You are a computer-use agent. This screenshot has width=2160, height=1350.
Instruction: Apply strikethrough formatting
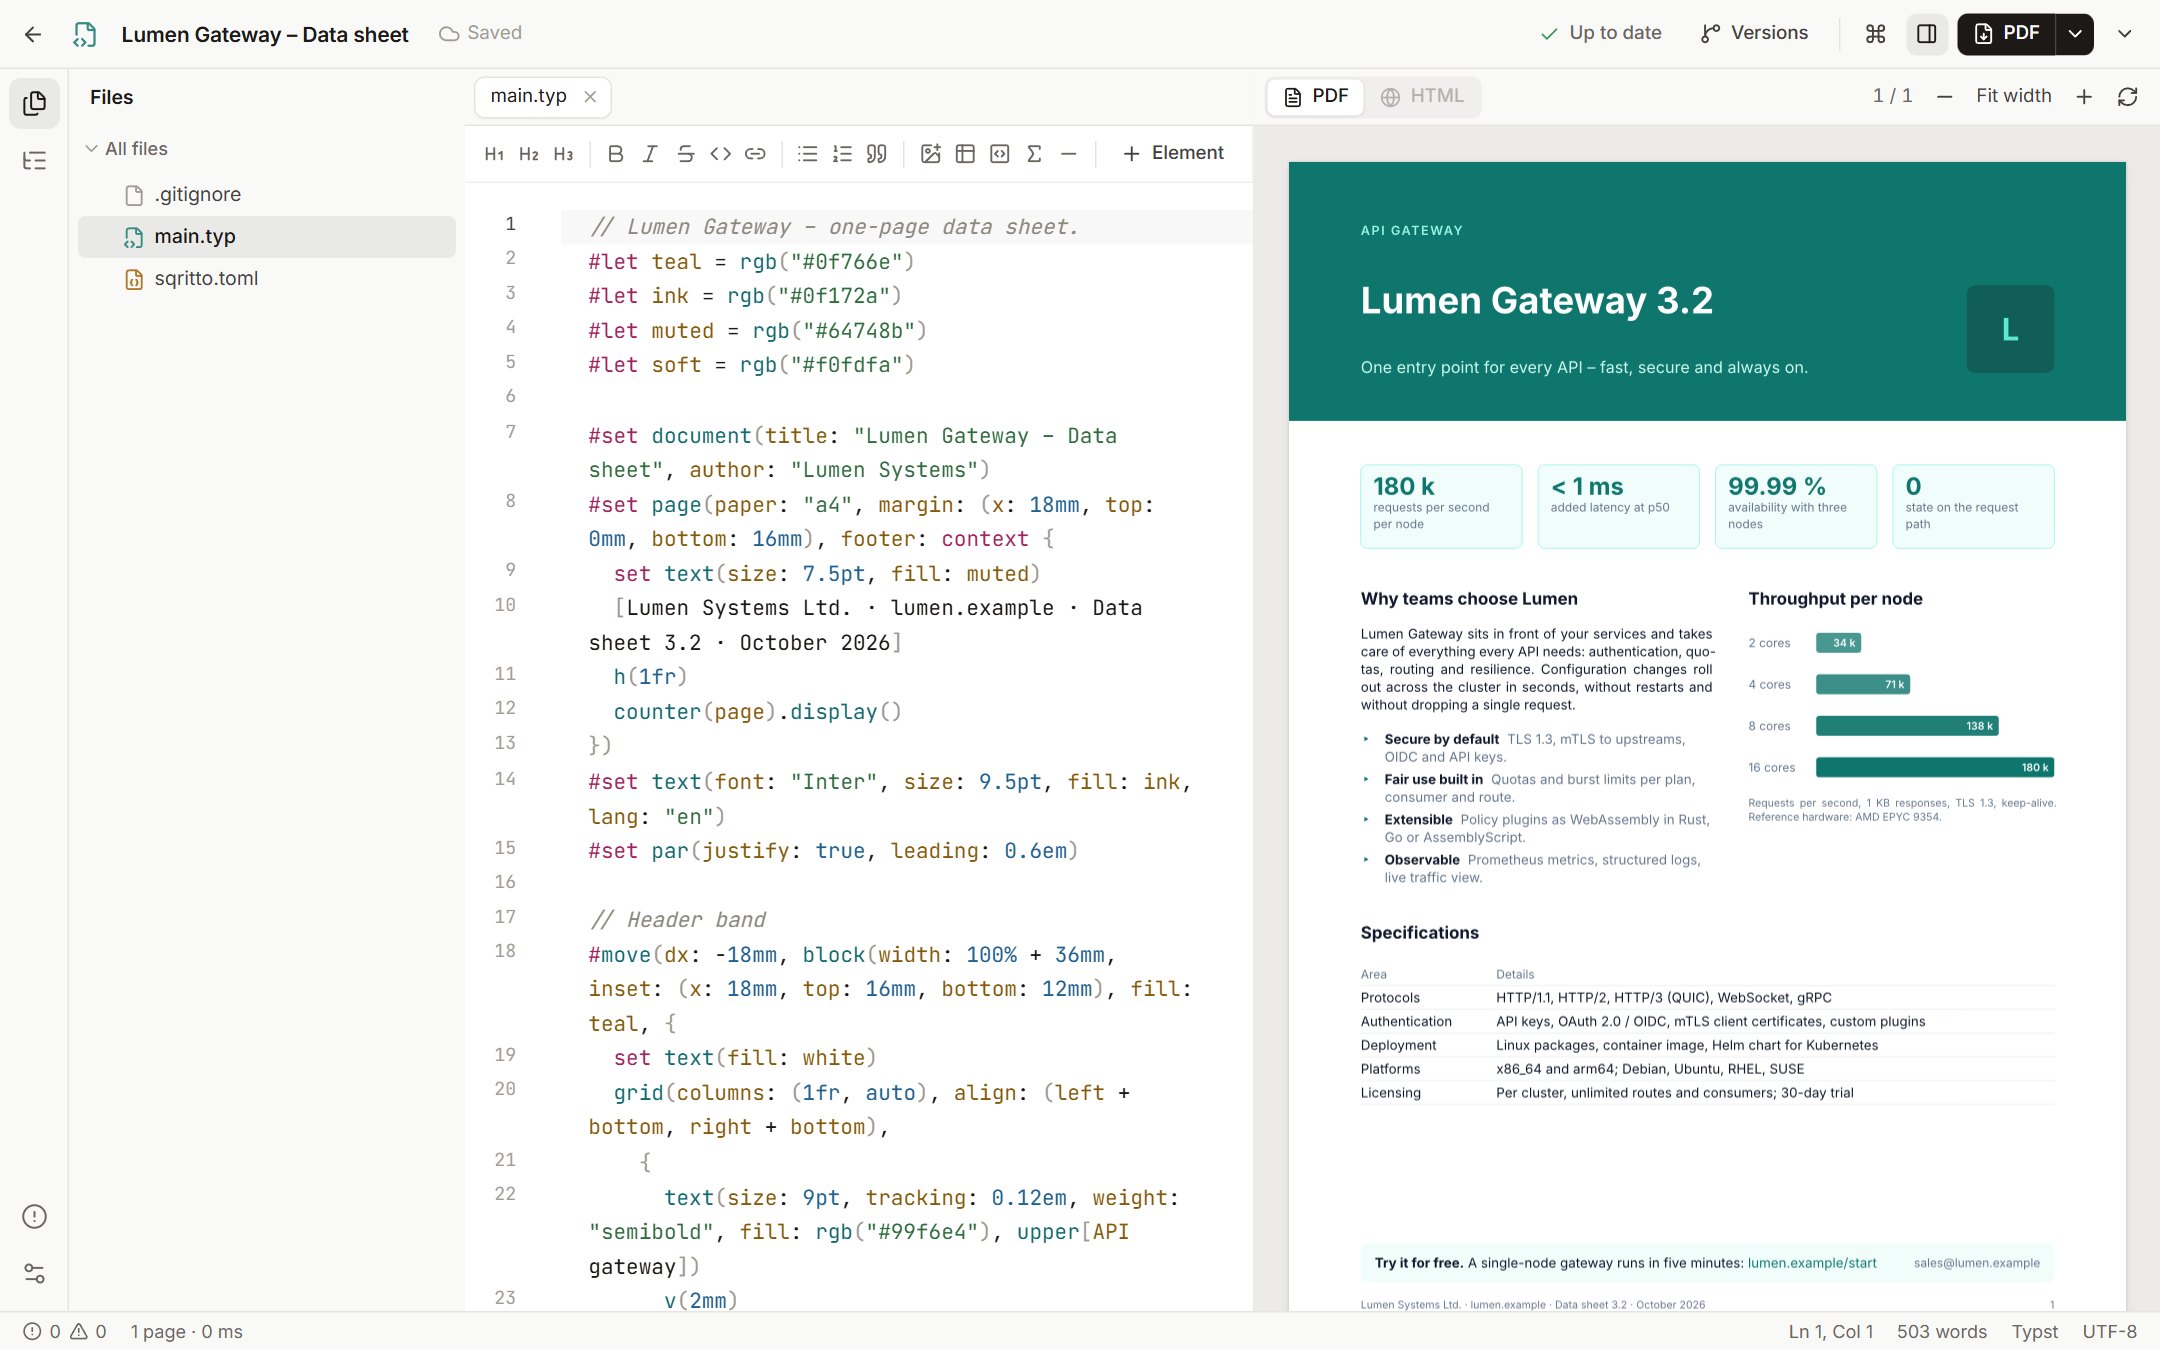tap(685, 154)
